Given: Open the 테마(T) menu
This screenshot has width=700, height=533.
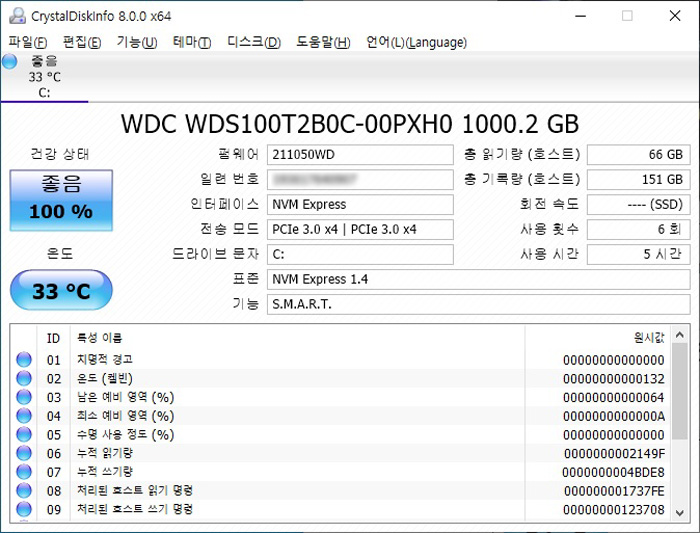Looking at the screenshot, I should coord(192,42).
